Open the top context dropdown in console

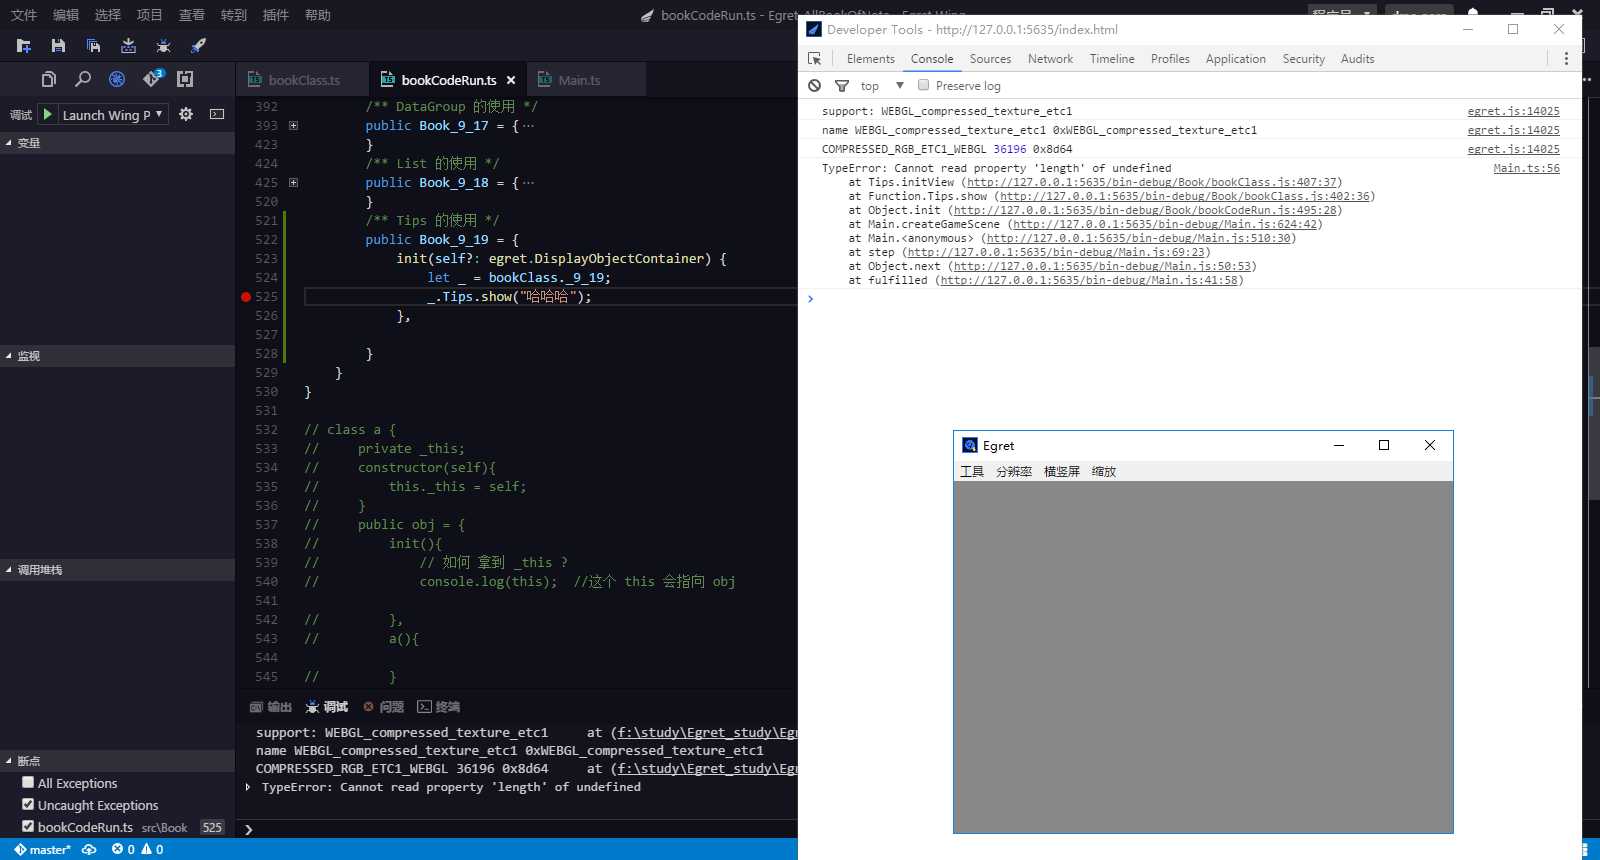click(x=882, y=86)
